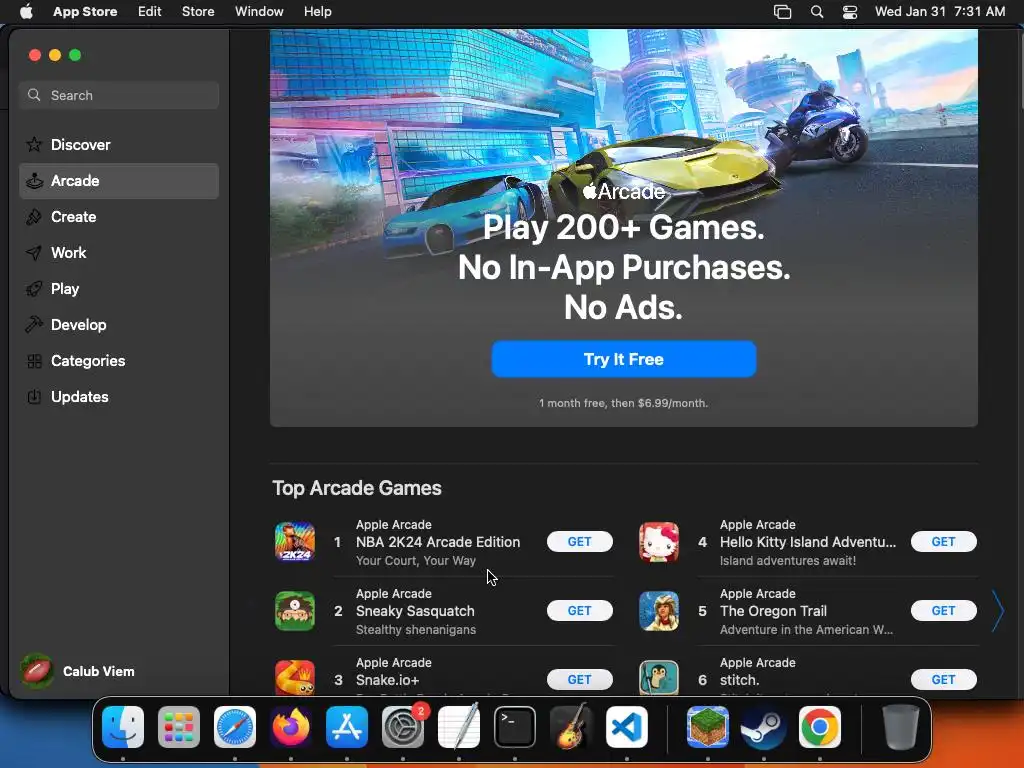Open TextEdit from the Dock
Viewport: 1024px width, 768px height.
(x=458, y=727)
